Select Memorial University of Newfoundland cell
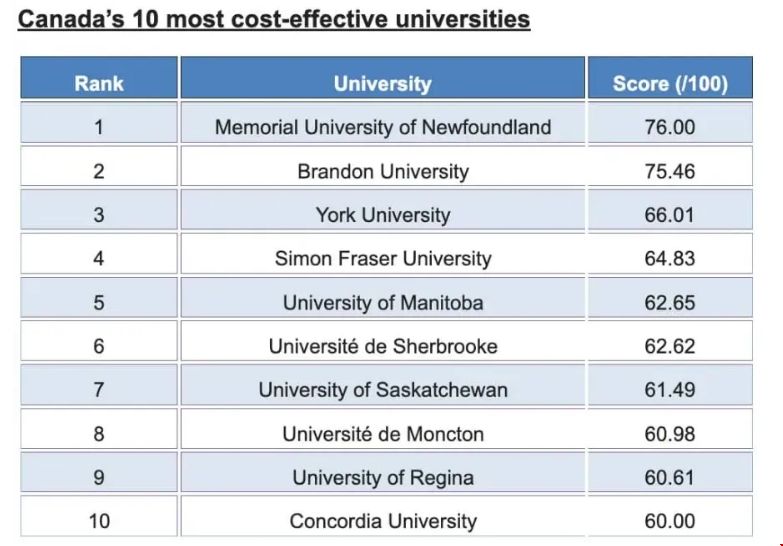 [383, 127]
